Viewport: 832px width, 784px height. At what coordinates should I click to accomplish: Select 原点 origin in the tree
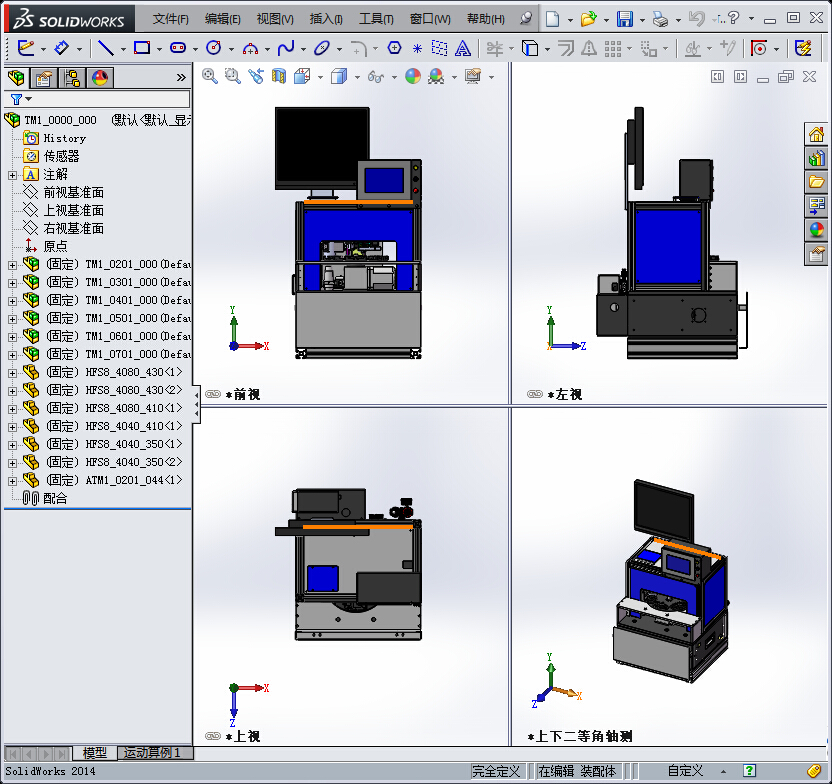click(55, 246)
